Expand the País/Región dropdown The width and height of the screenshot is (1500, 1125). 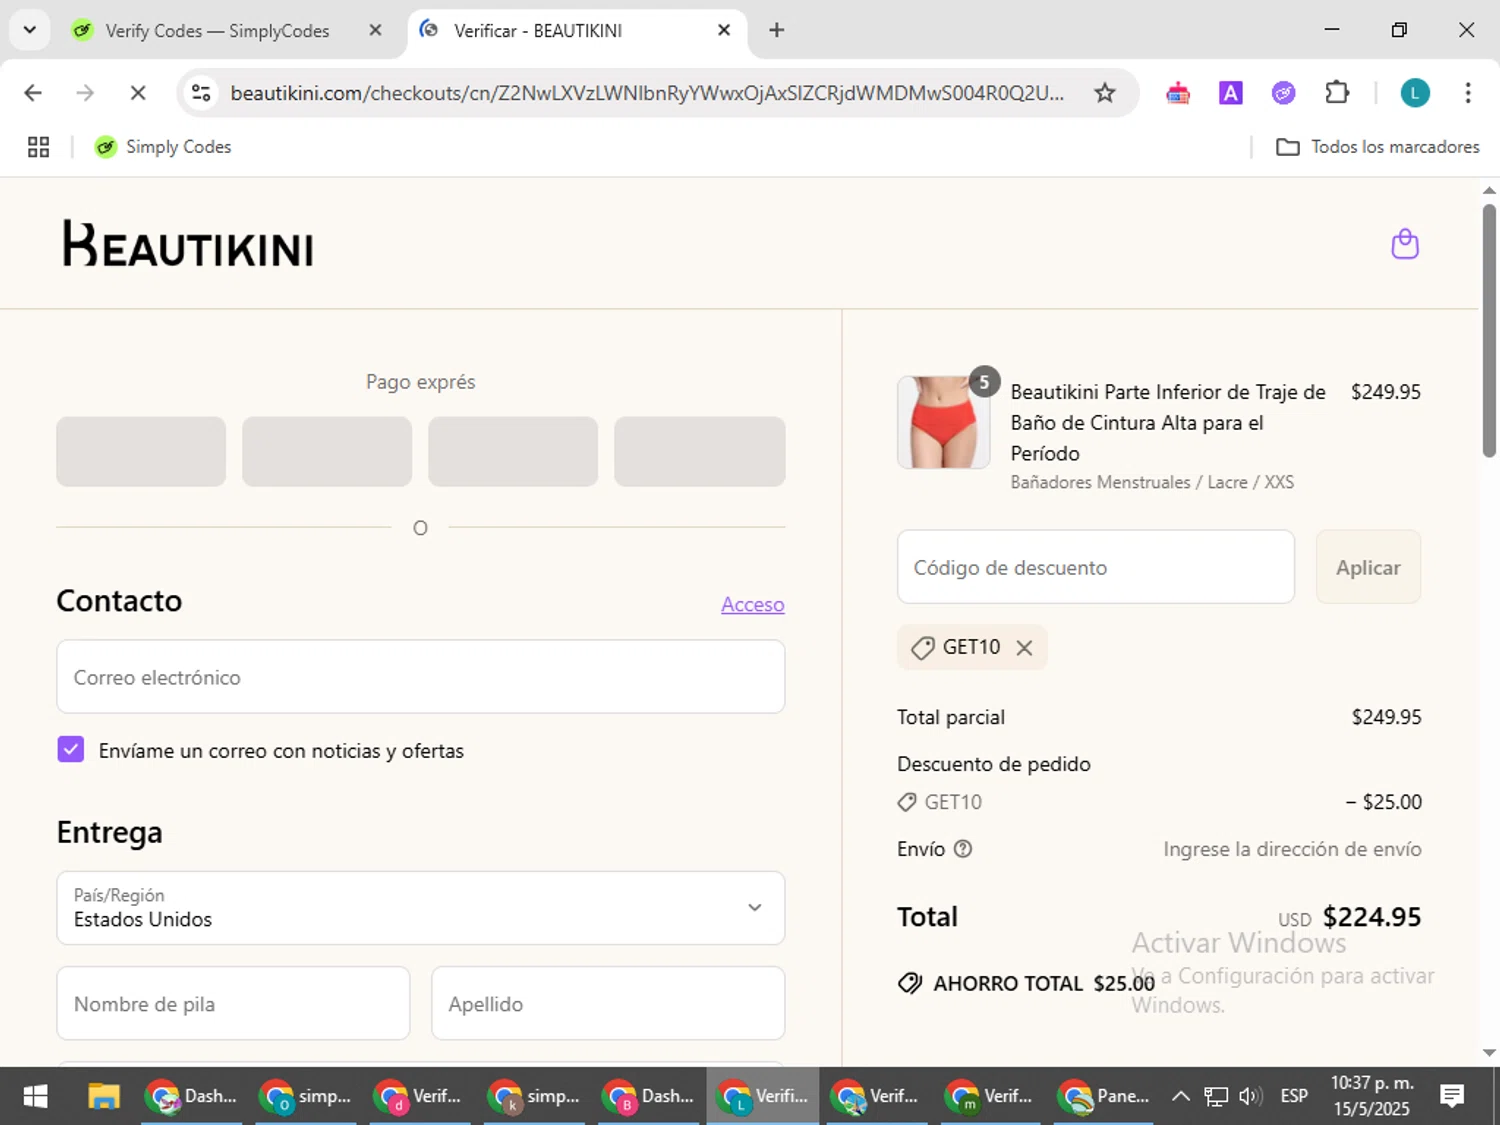[421, 908]
